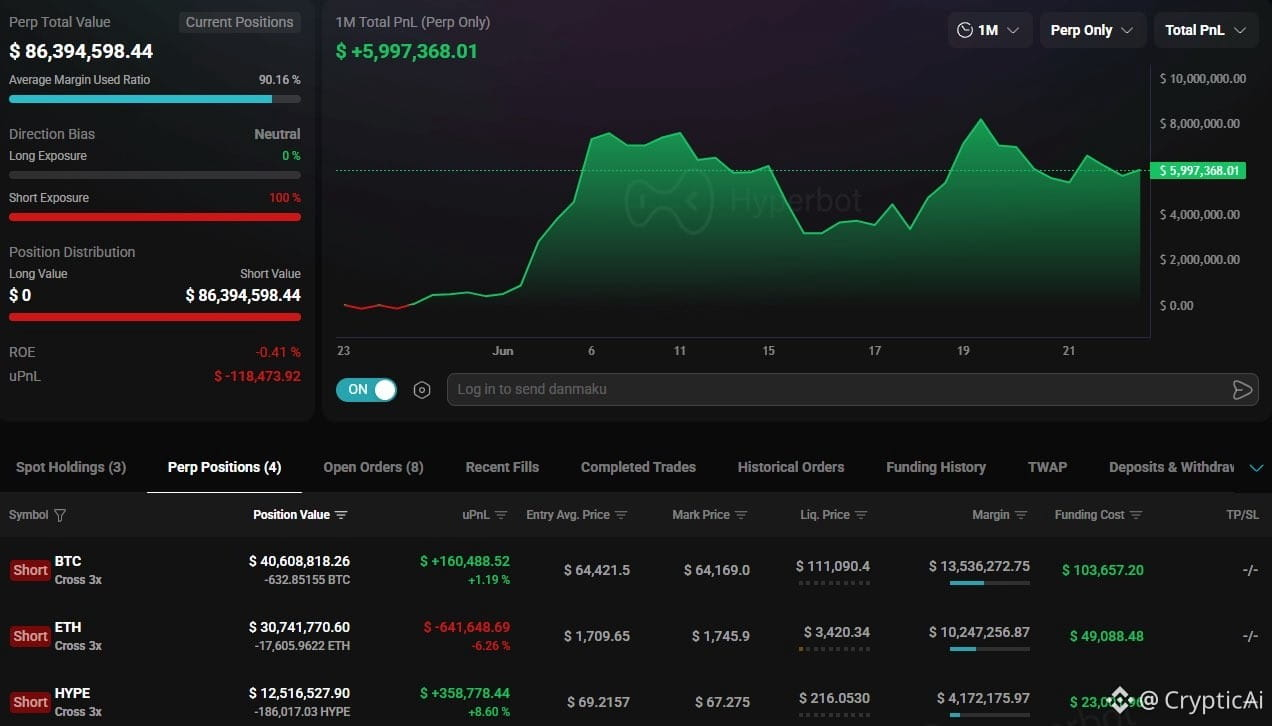Click the Current Positions button
1272x726 pixels.
tap(240, 22)
